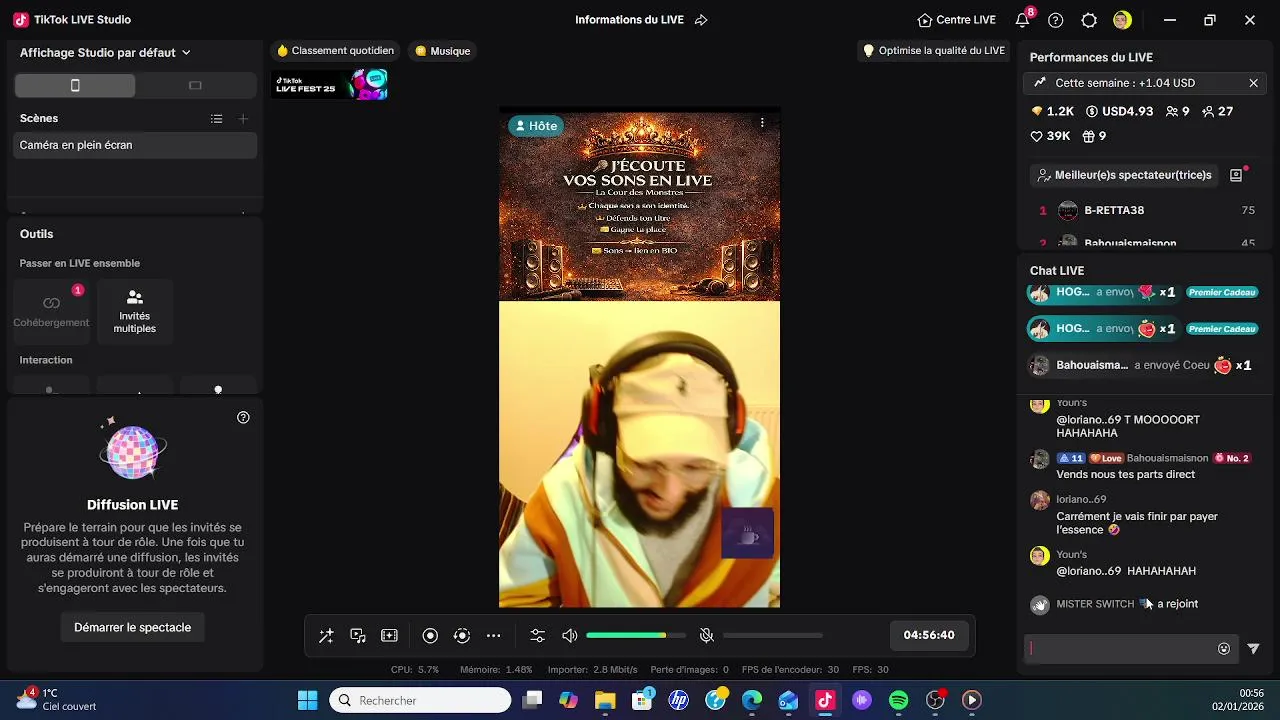Open the audio mixer sliders icon
Viewport: 1280px width, 720px height.
538,635
